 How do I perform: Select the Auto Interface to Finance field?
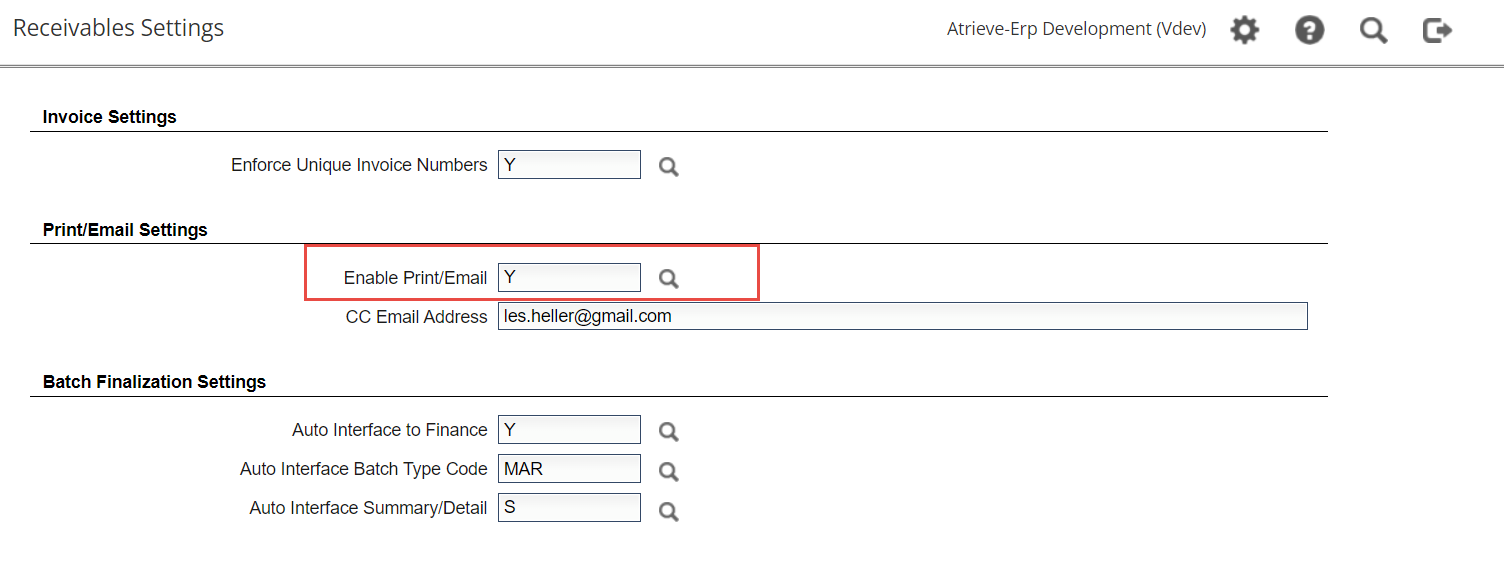569,430
